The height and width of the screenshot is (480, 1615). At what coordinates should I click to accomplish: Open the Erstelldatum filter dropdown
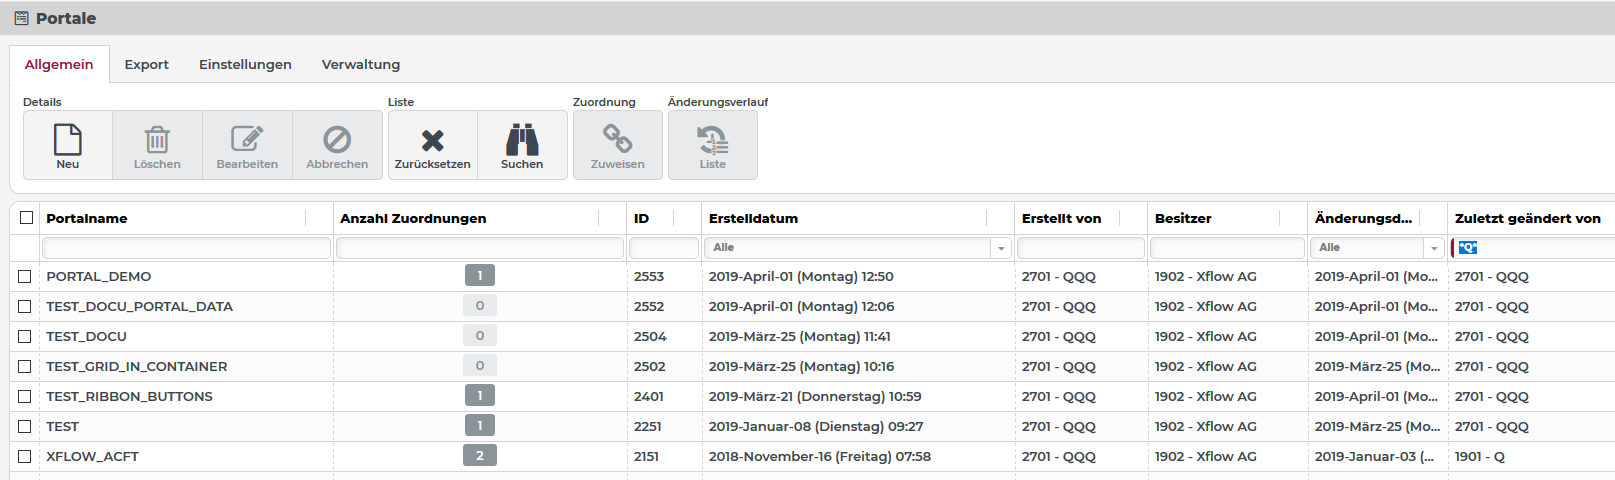[1000, 248]
